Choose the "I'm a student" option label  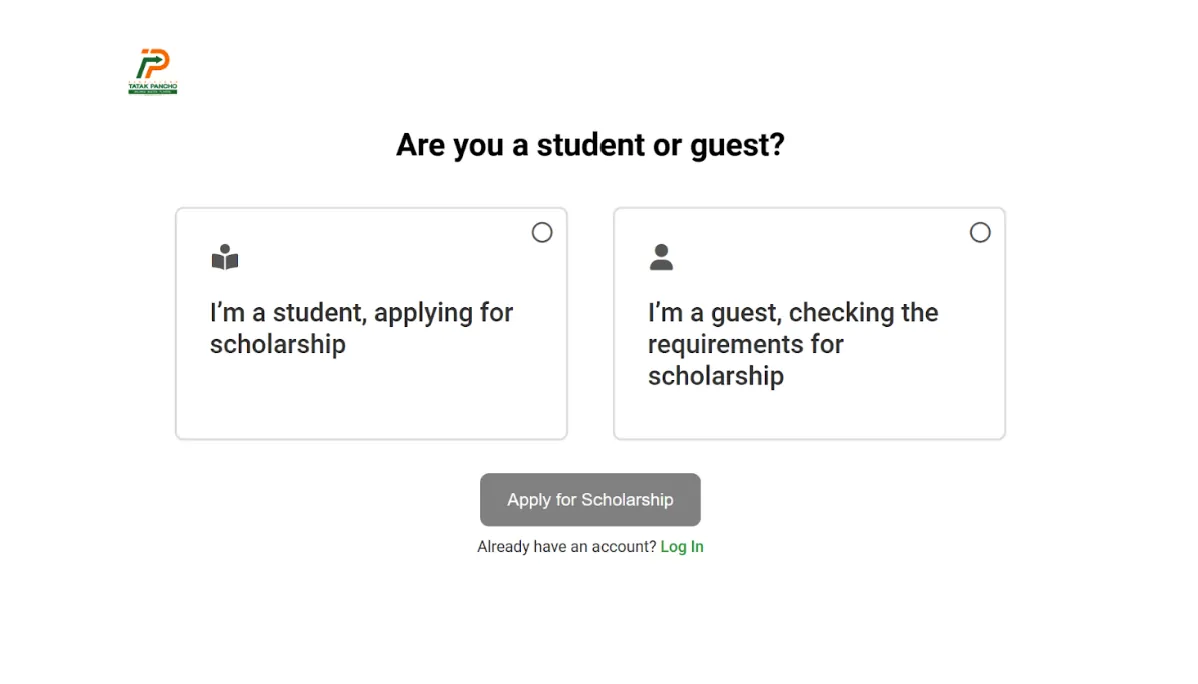361,329
